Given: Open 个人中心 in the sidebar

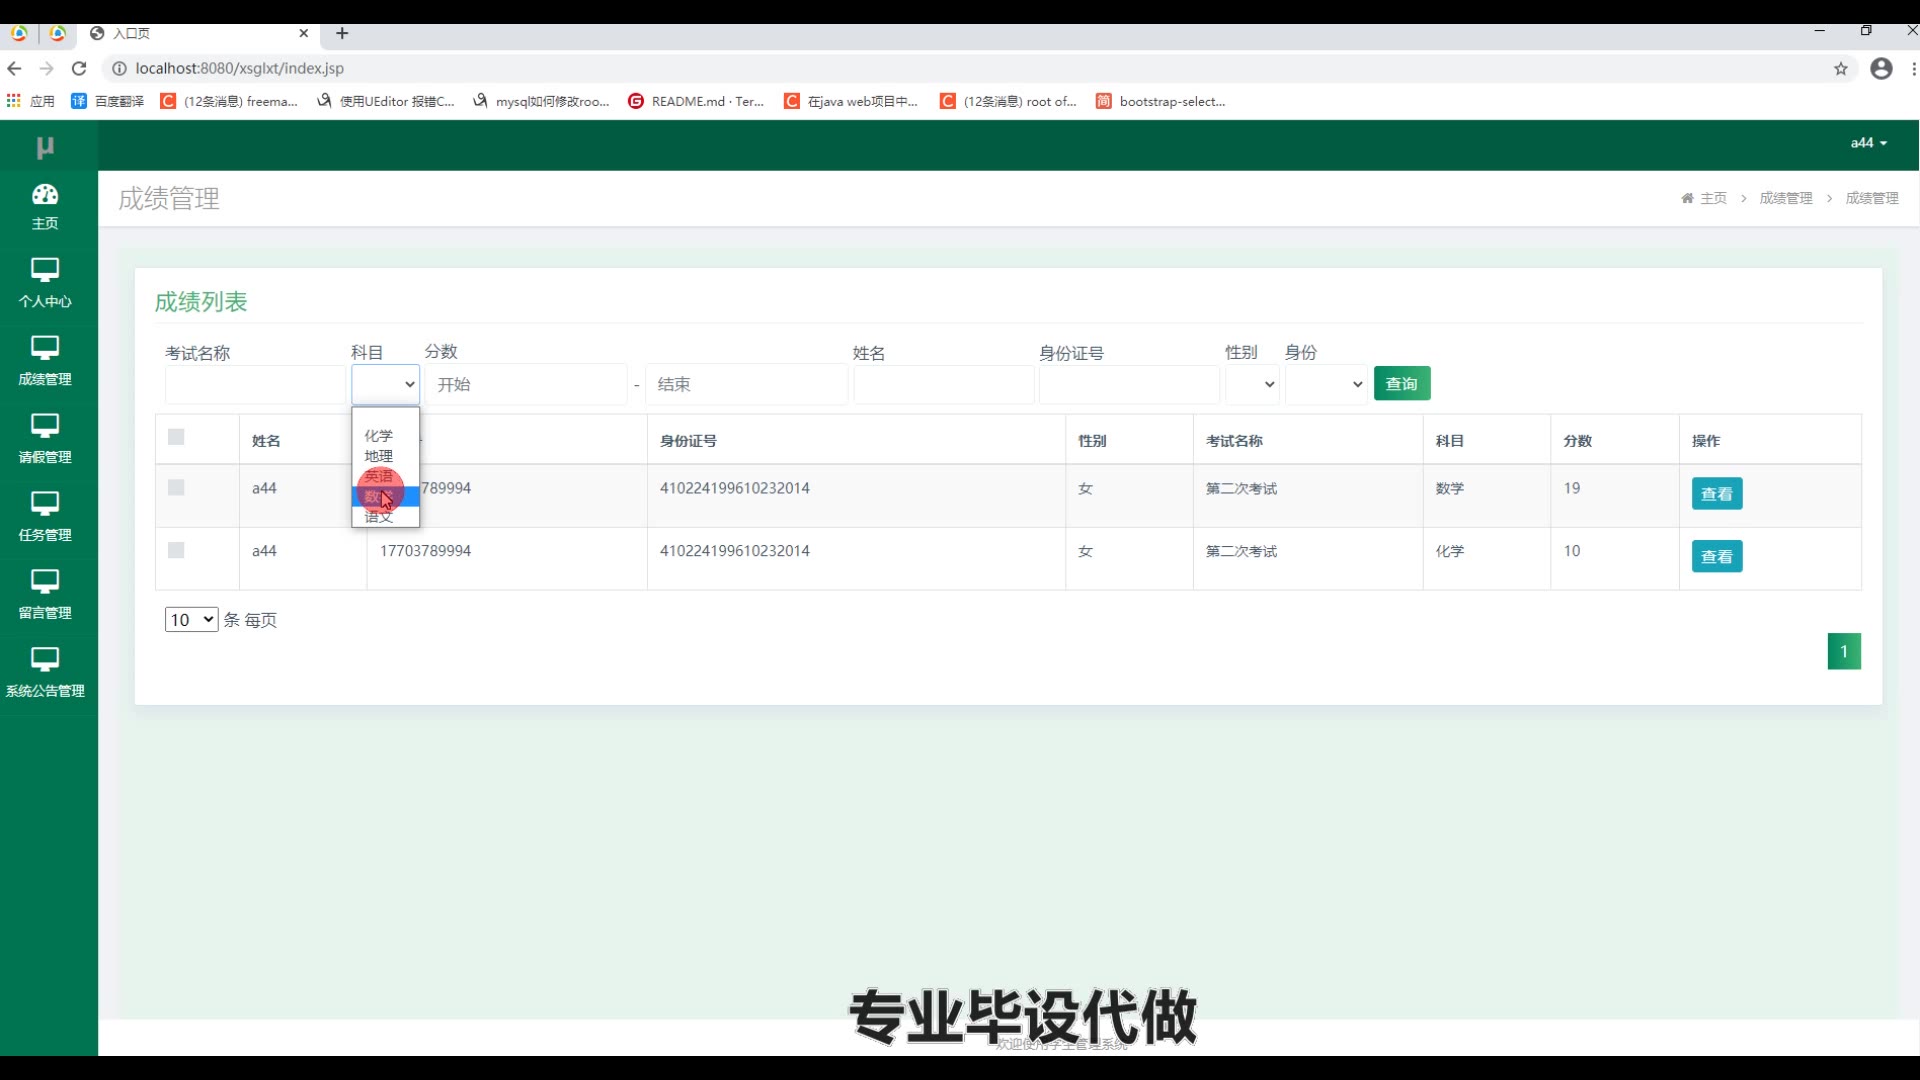Looking at the screenshot, I should [x=45, y=283].
